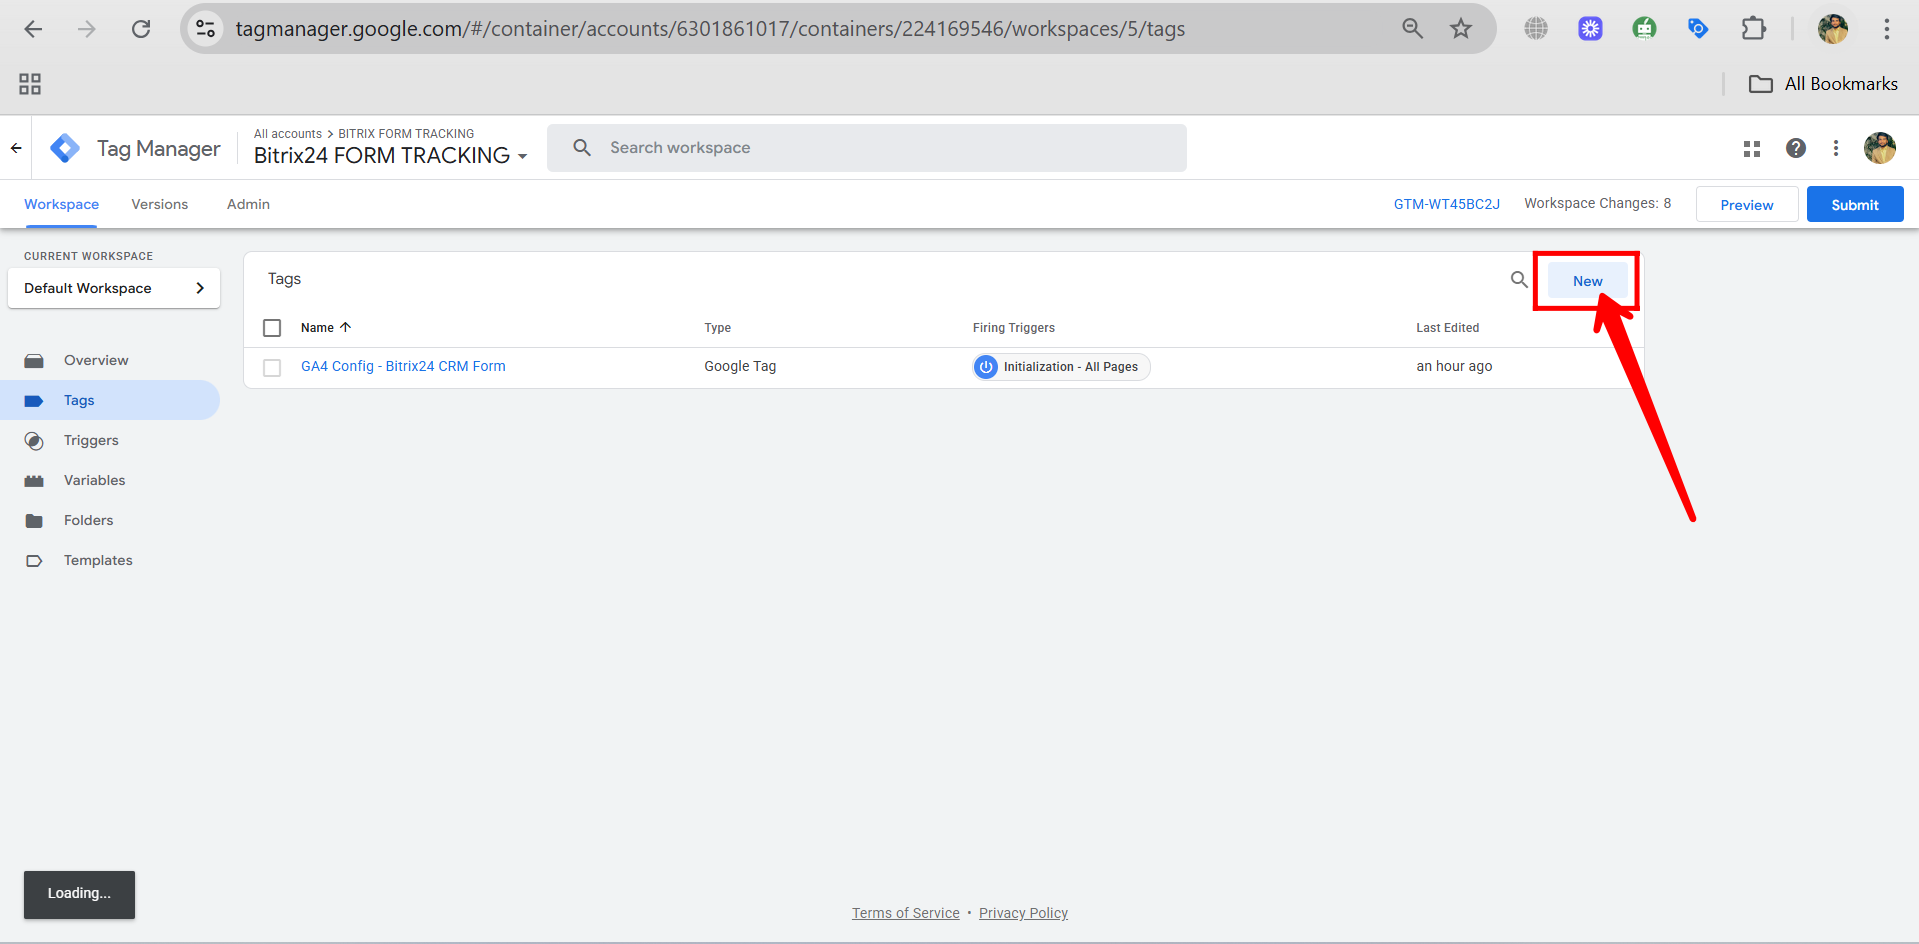Select the GA4 Config tag checkbox
Screen dimensions: 1919x944
point(272,368)
